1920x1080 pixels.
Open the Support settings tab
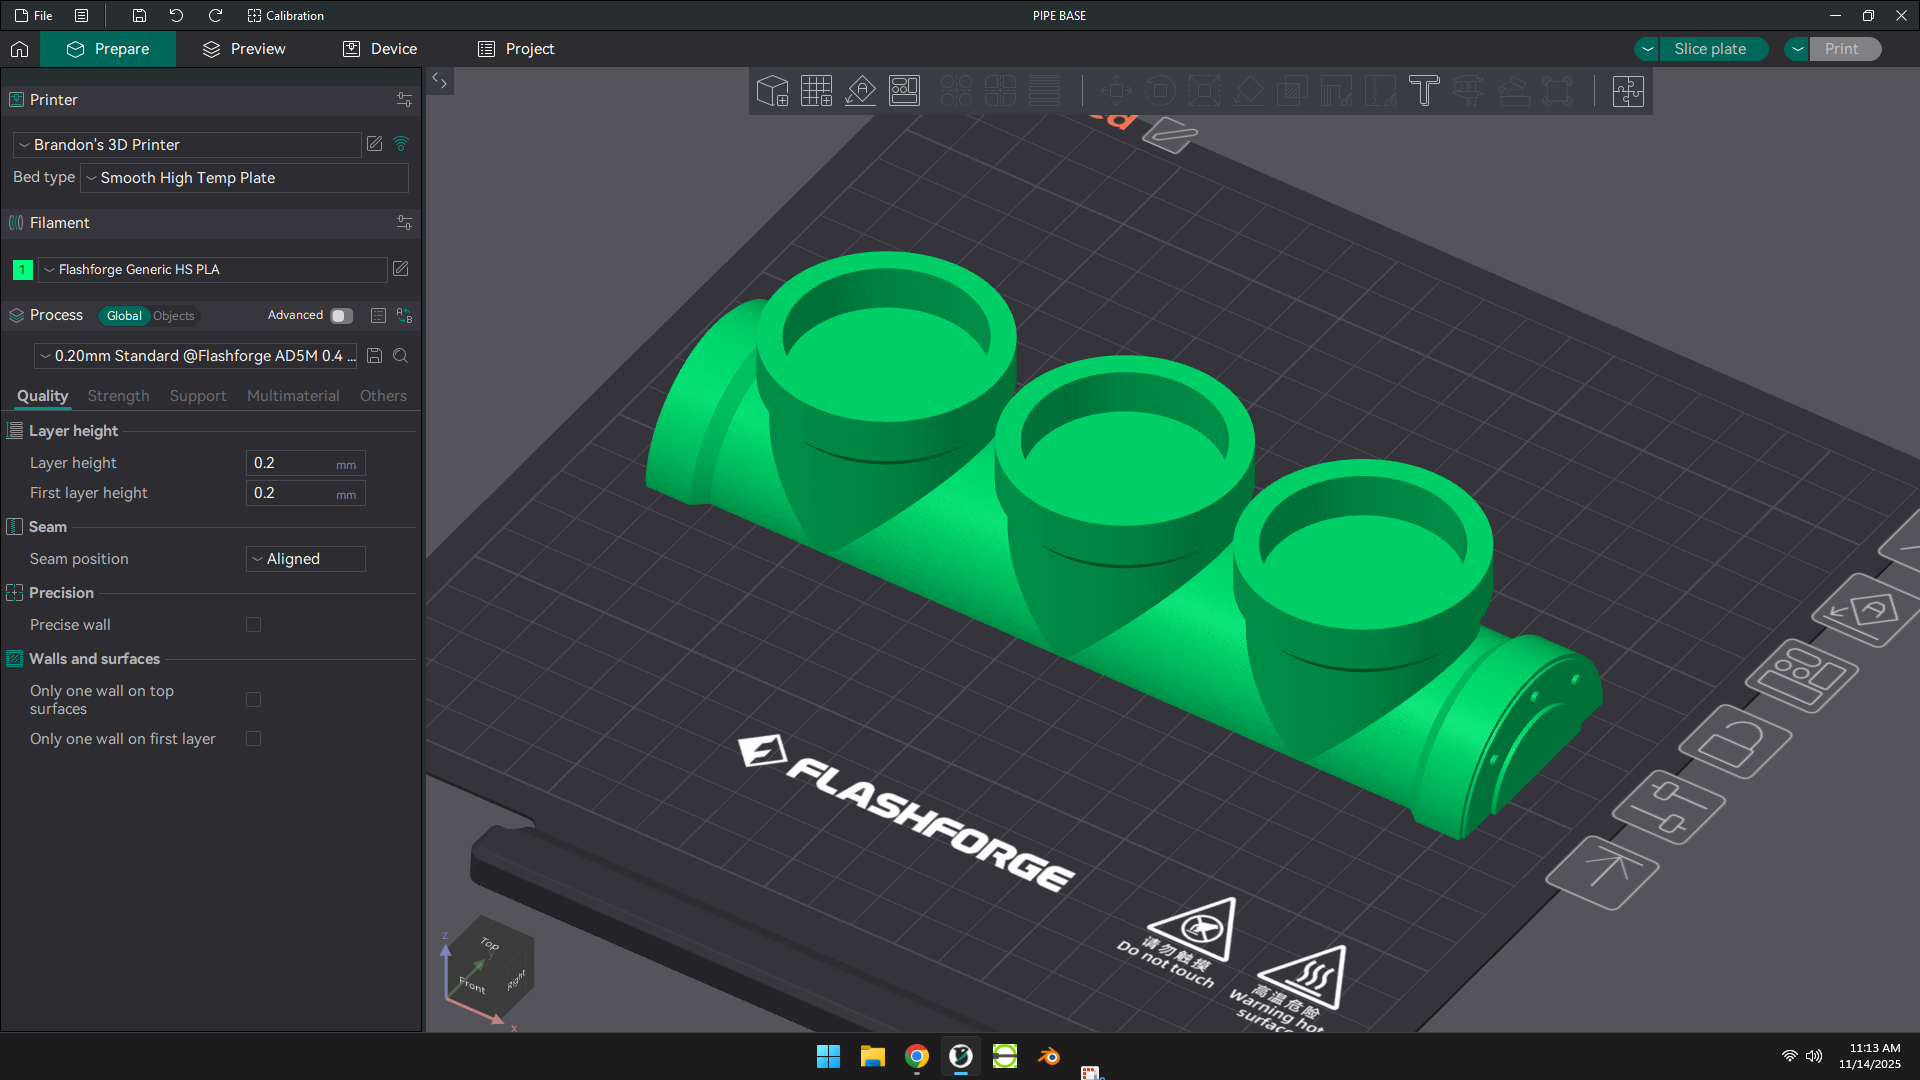tap(198, 396)
